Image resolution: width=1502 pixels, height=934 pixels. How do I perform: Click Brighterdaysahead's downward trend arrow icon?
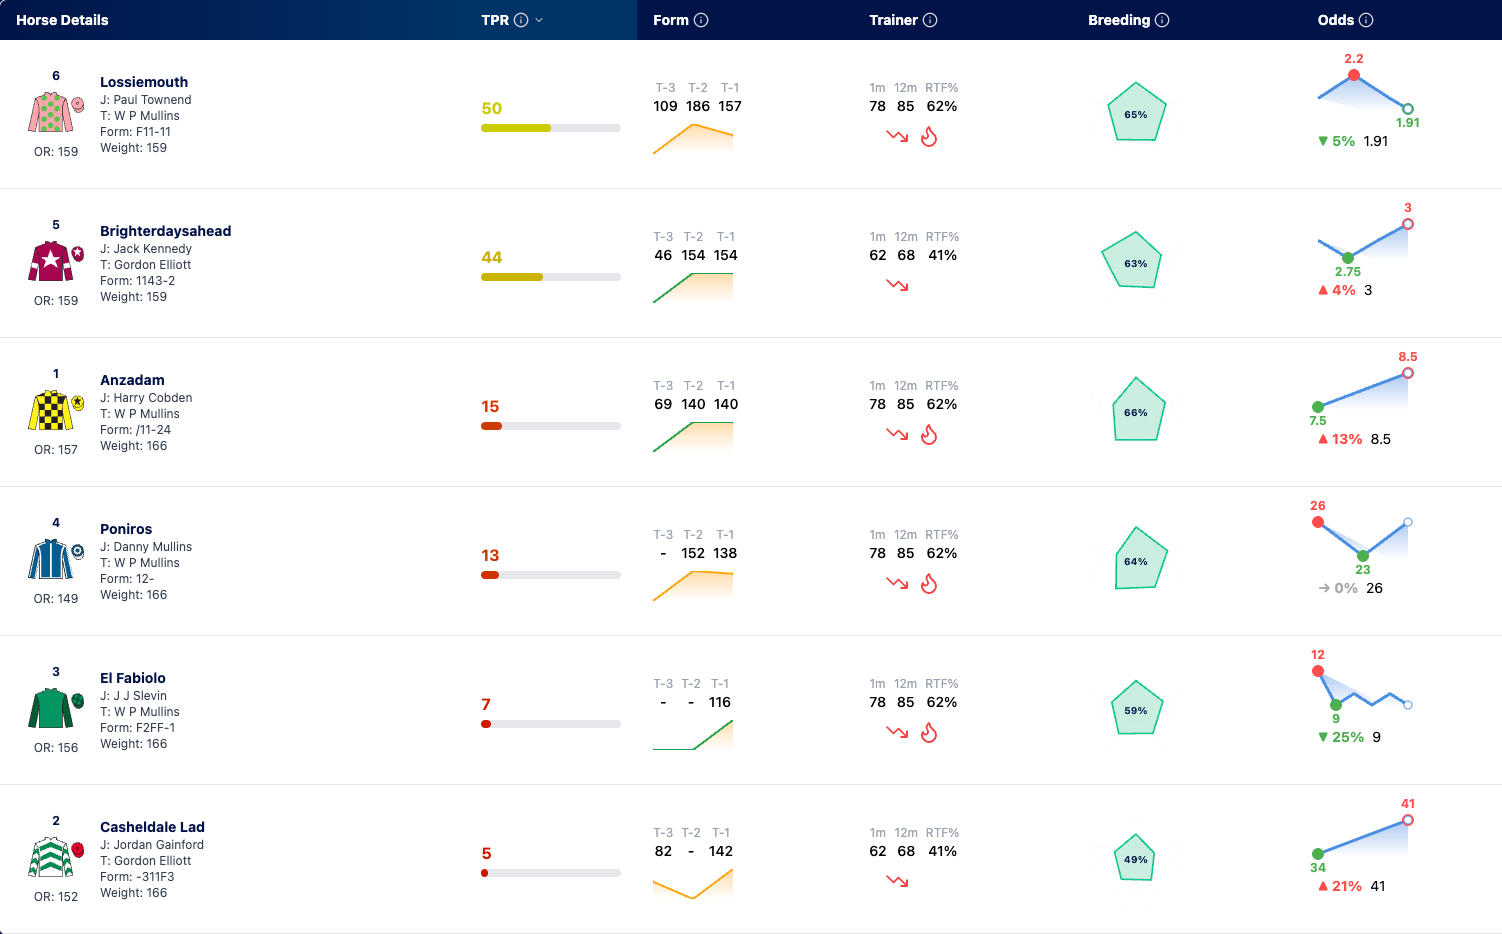point(897,286)
